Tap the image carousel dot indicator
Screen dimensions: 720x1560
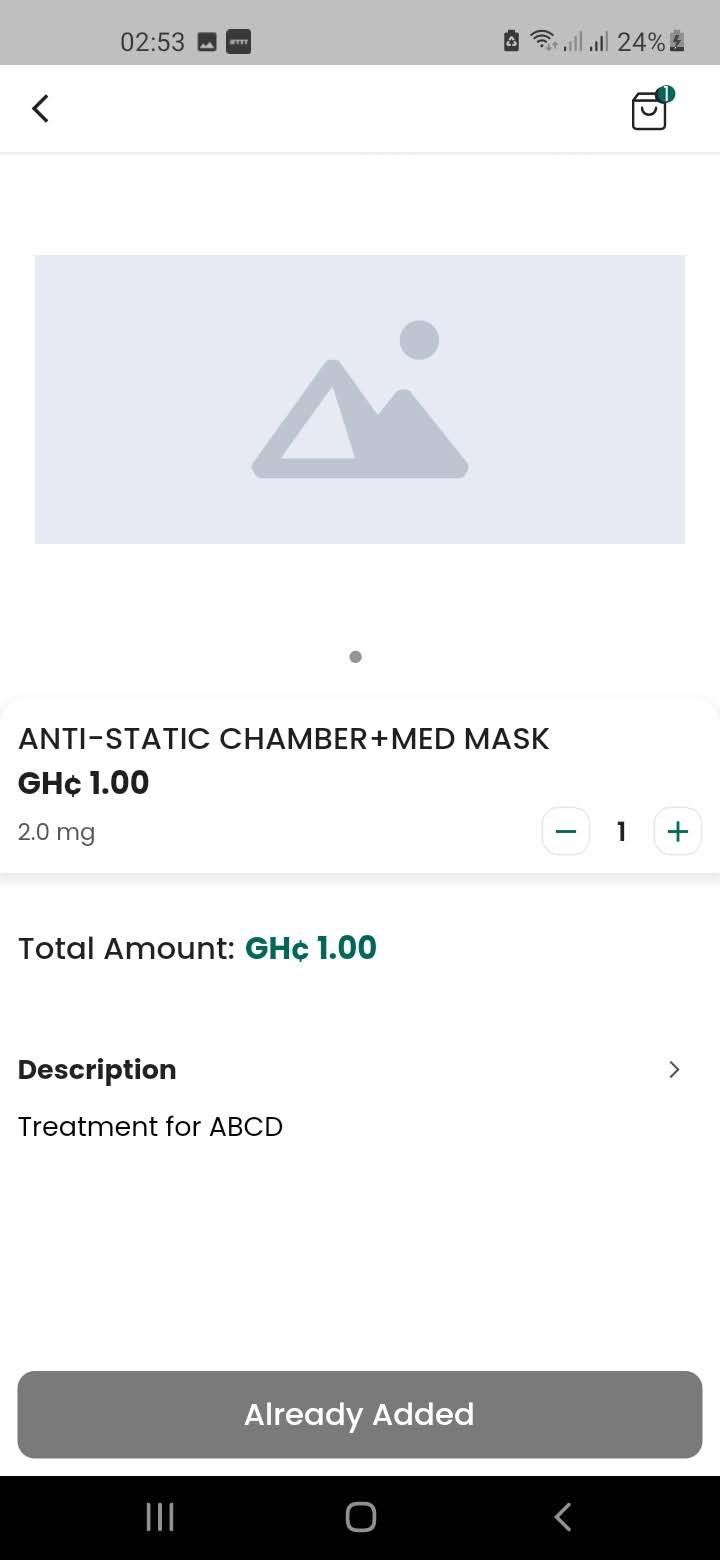(355, 657)
